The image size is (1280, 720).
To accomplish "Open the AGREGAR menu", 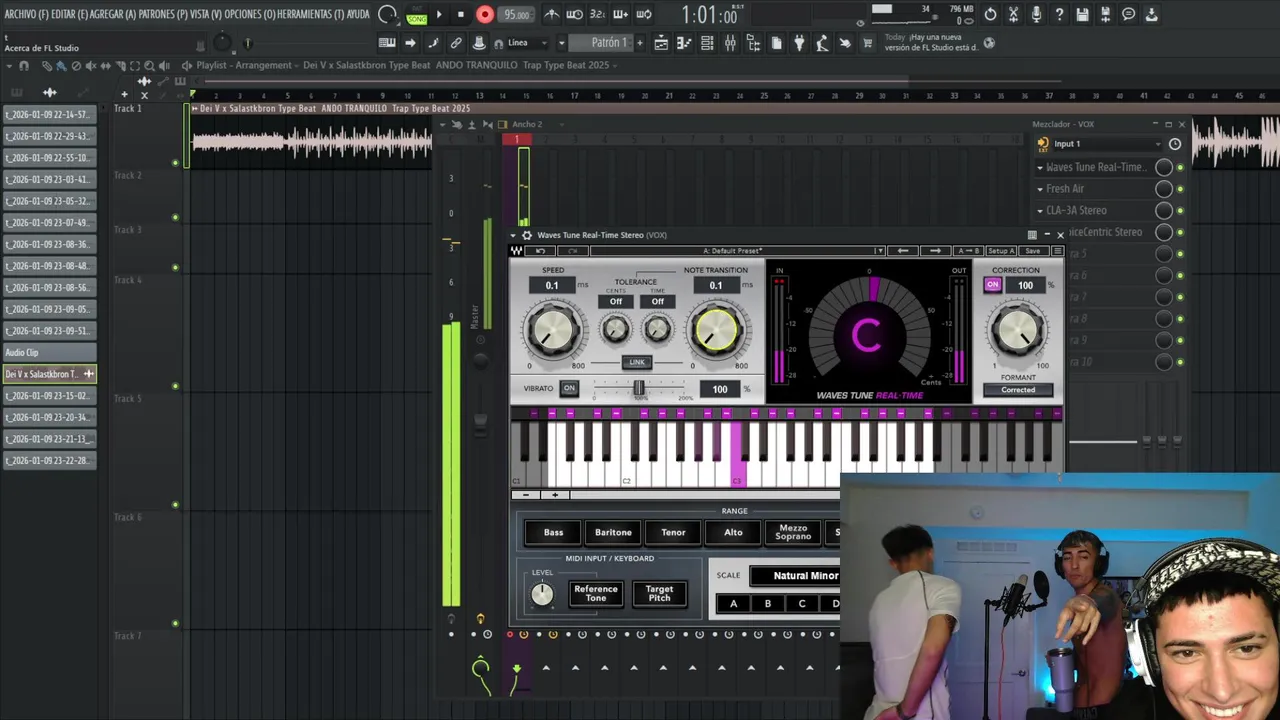I will [113, 14].
